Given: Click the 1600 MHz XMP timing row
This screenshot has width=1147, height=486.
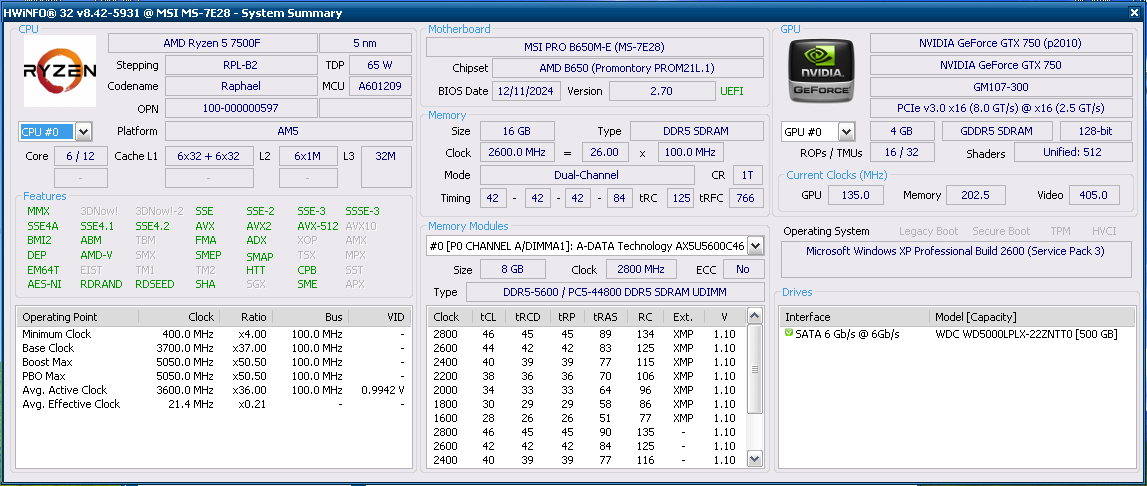Looking at the screenshot, I should 587,418.
